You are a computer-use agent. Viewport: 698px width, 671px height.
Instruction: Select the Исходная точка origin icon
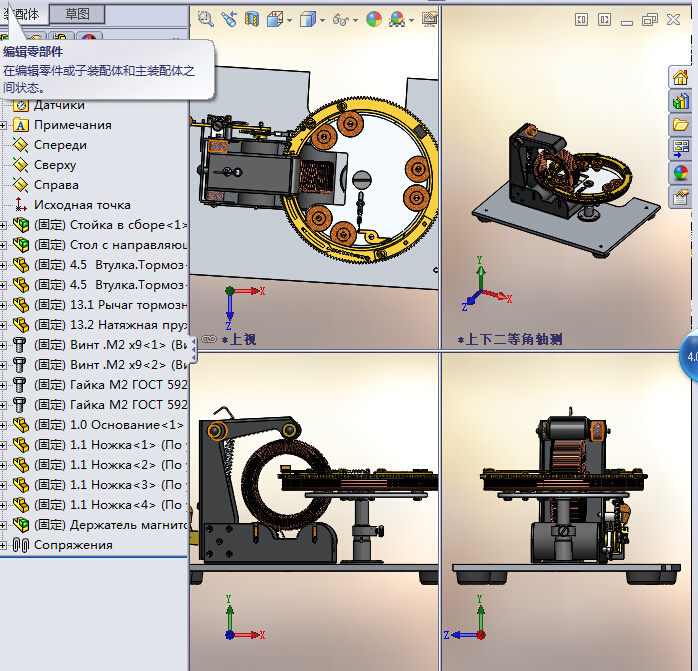[x=20, y=205]
